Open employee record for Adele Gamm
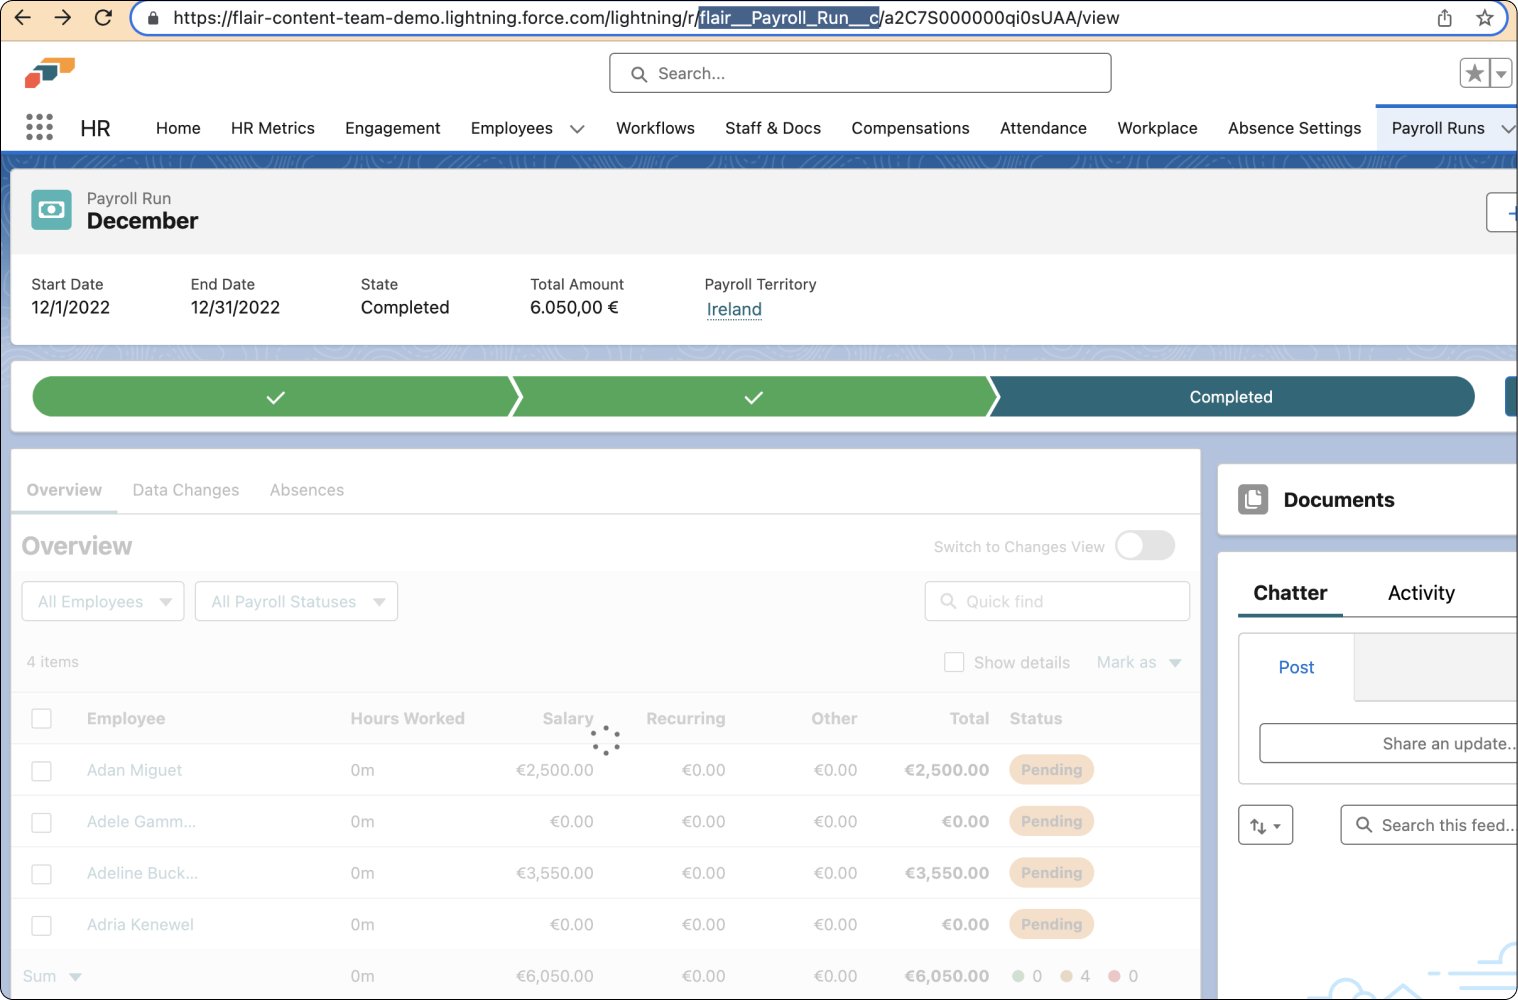Viewport: 1518px width, 1000px height. click(x=140, y=821)
